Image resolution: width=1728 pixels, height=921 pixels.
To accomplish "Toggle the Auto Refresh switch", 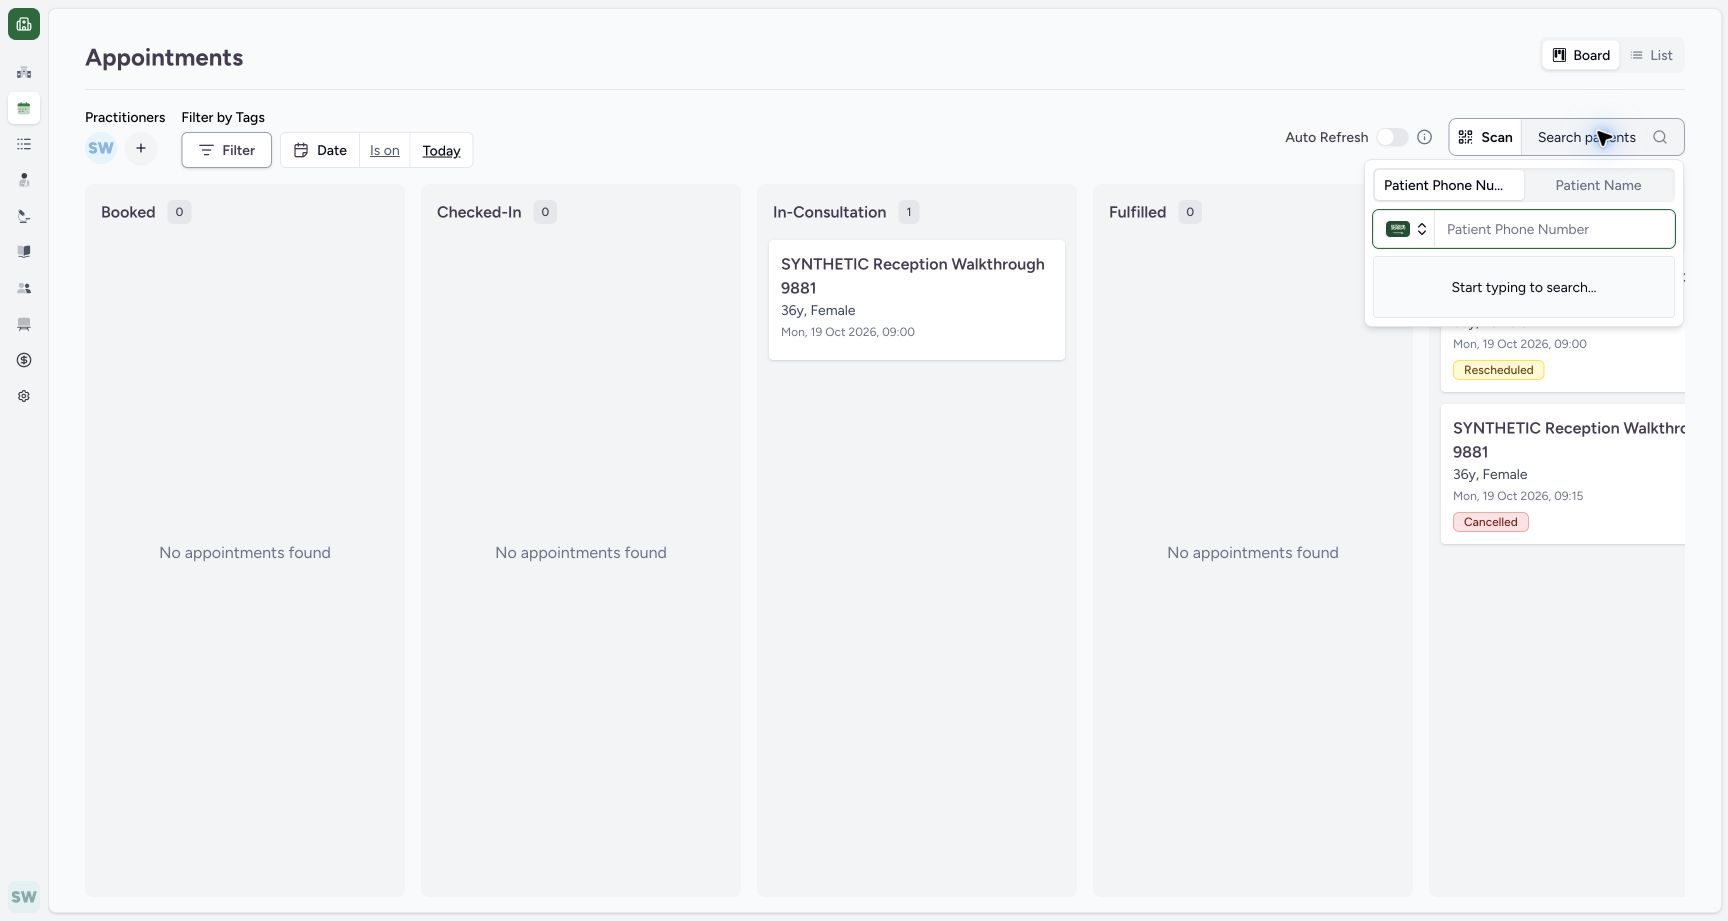I will click(1392, 137).
